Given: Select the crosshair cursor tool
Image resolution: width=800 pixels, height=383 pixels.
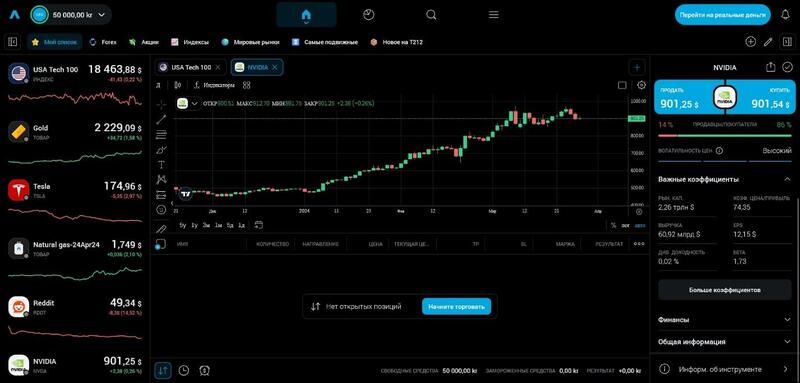Looking at the screenshot, I should pos(161,105).
